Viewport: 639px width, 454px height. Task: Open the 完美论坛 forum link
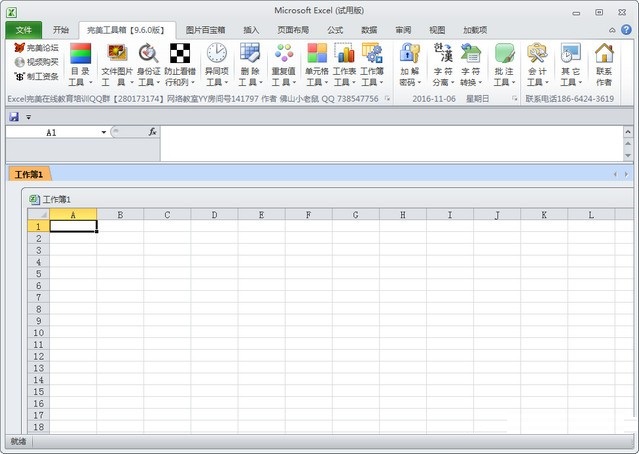pos(36,48)
